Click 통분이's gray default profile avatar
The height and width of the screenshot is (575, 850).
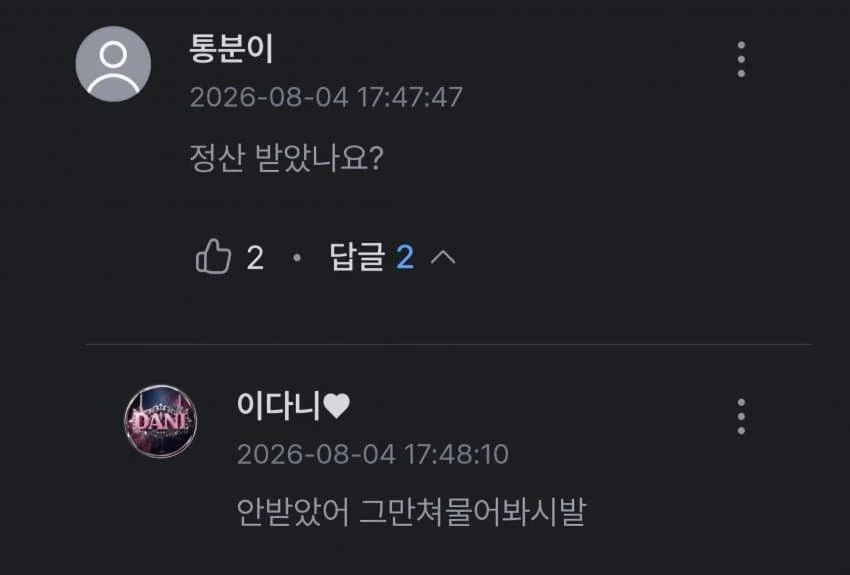[113, 64]
